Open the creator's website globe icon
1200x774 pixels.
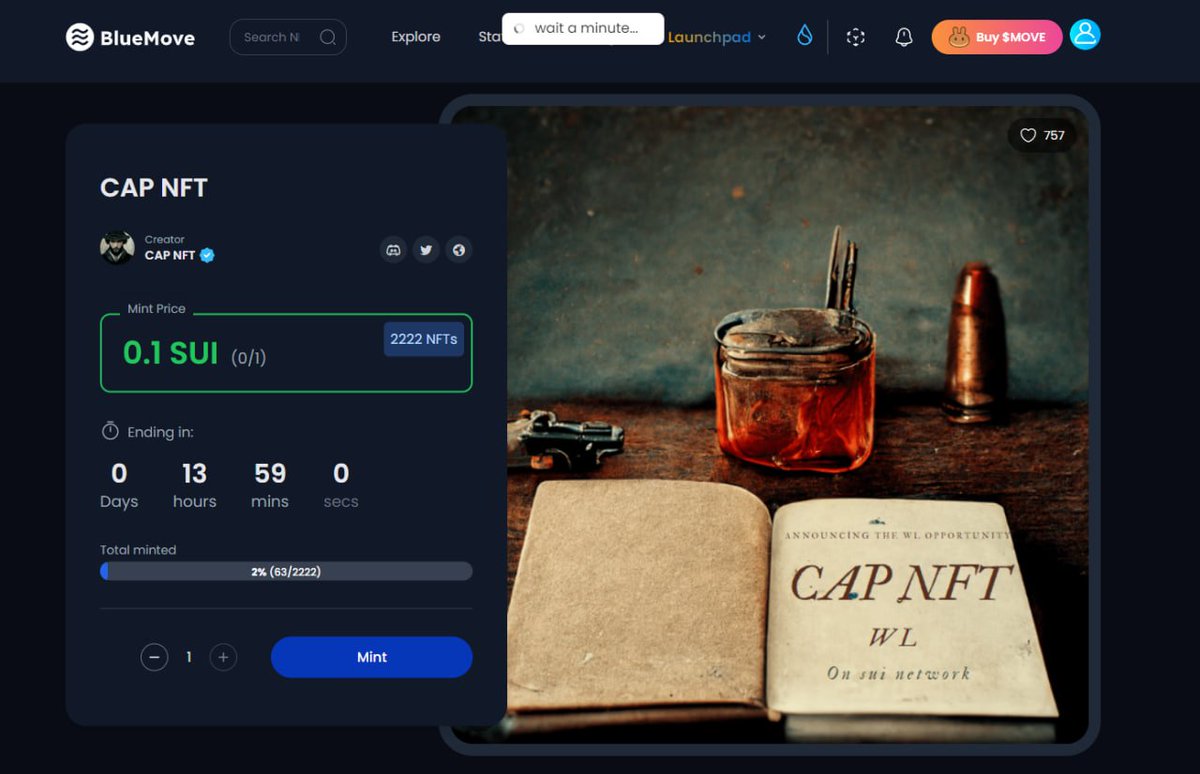click(x=459, y=250)
